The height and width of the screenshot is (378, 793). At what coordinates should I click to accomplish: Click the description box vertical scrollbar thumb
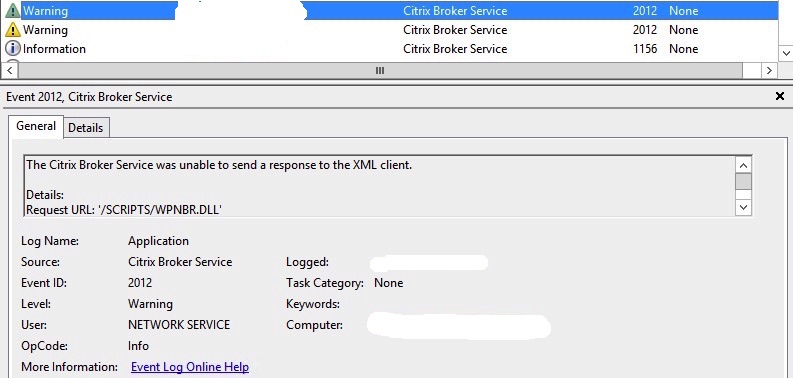pos(743,181)
